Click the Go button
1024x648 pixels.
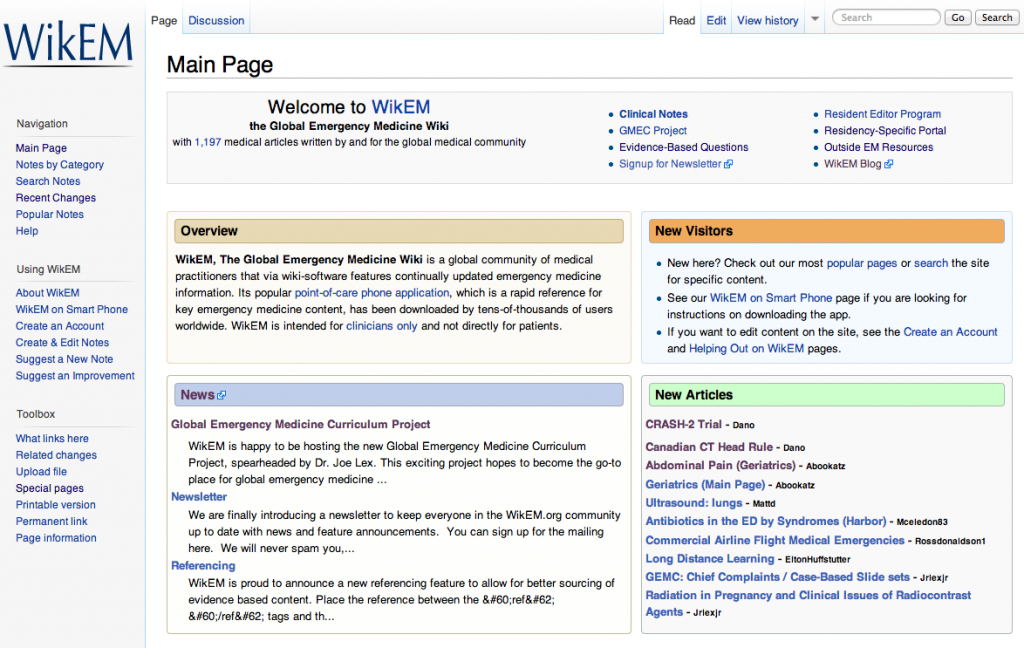957,17
